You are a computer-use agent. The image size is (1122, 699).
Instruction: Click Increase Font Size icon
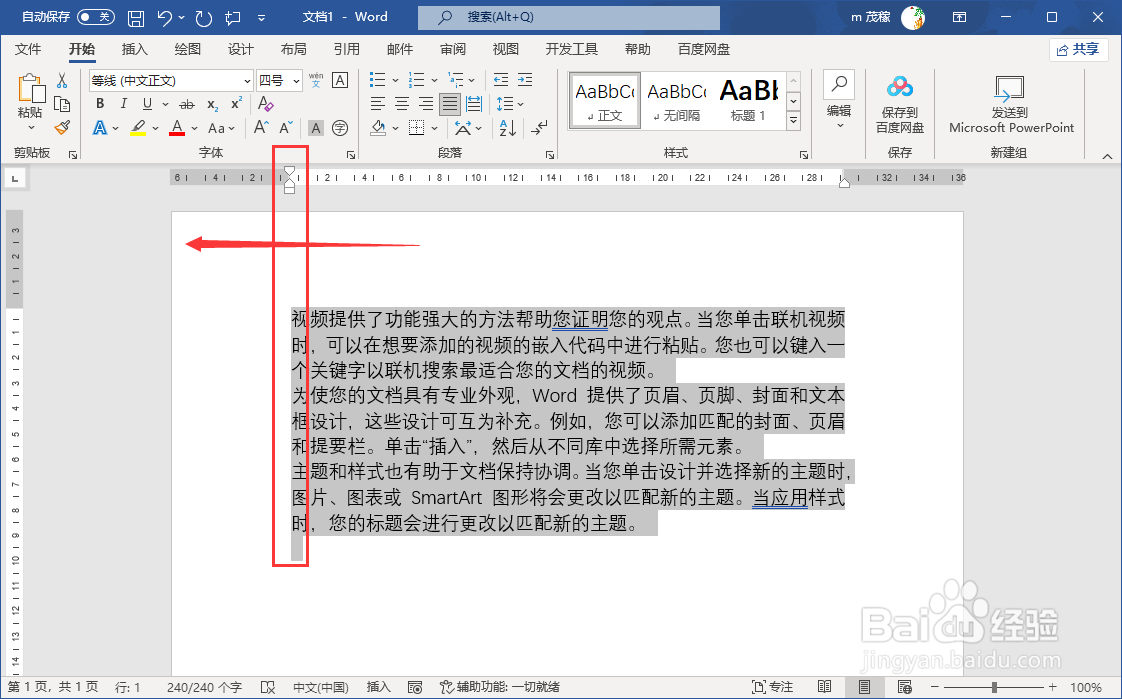(261, 128)
